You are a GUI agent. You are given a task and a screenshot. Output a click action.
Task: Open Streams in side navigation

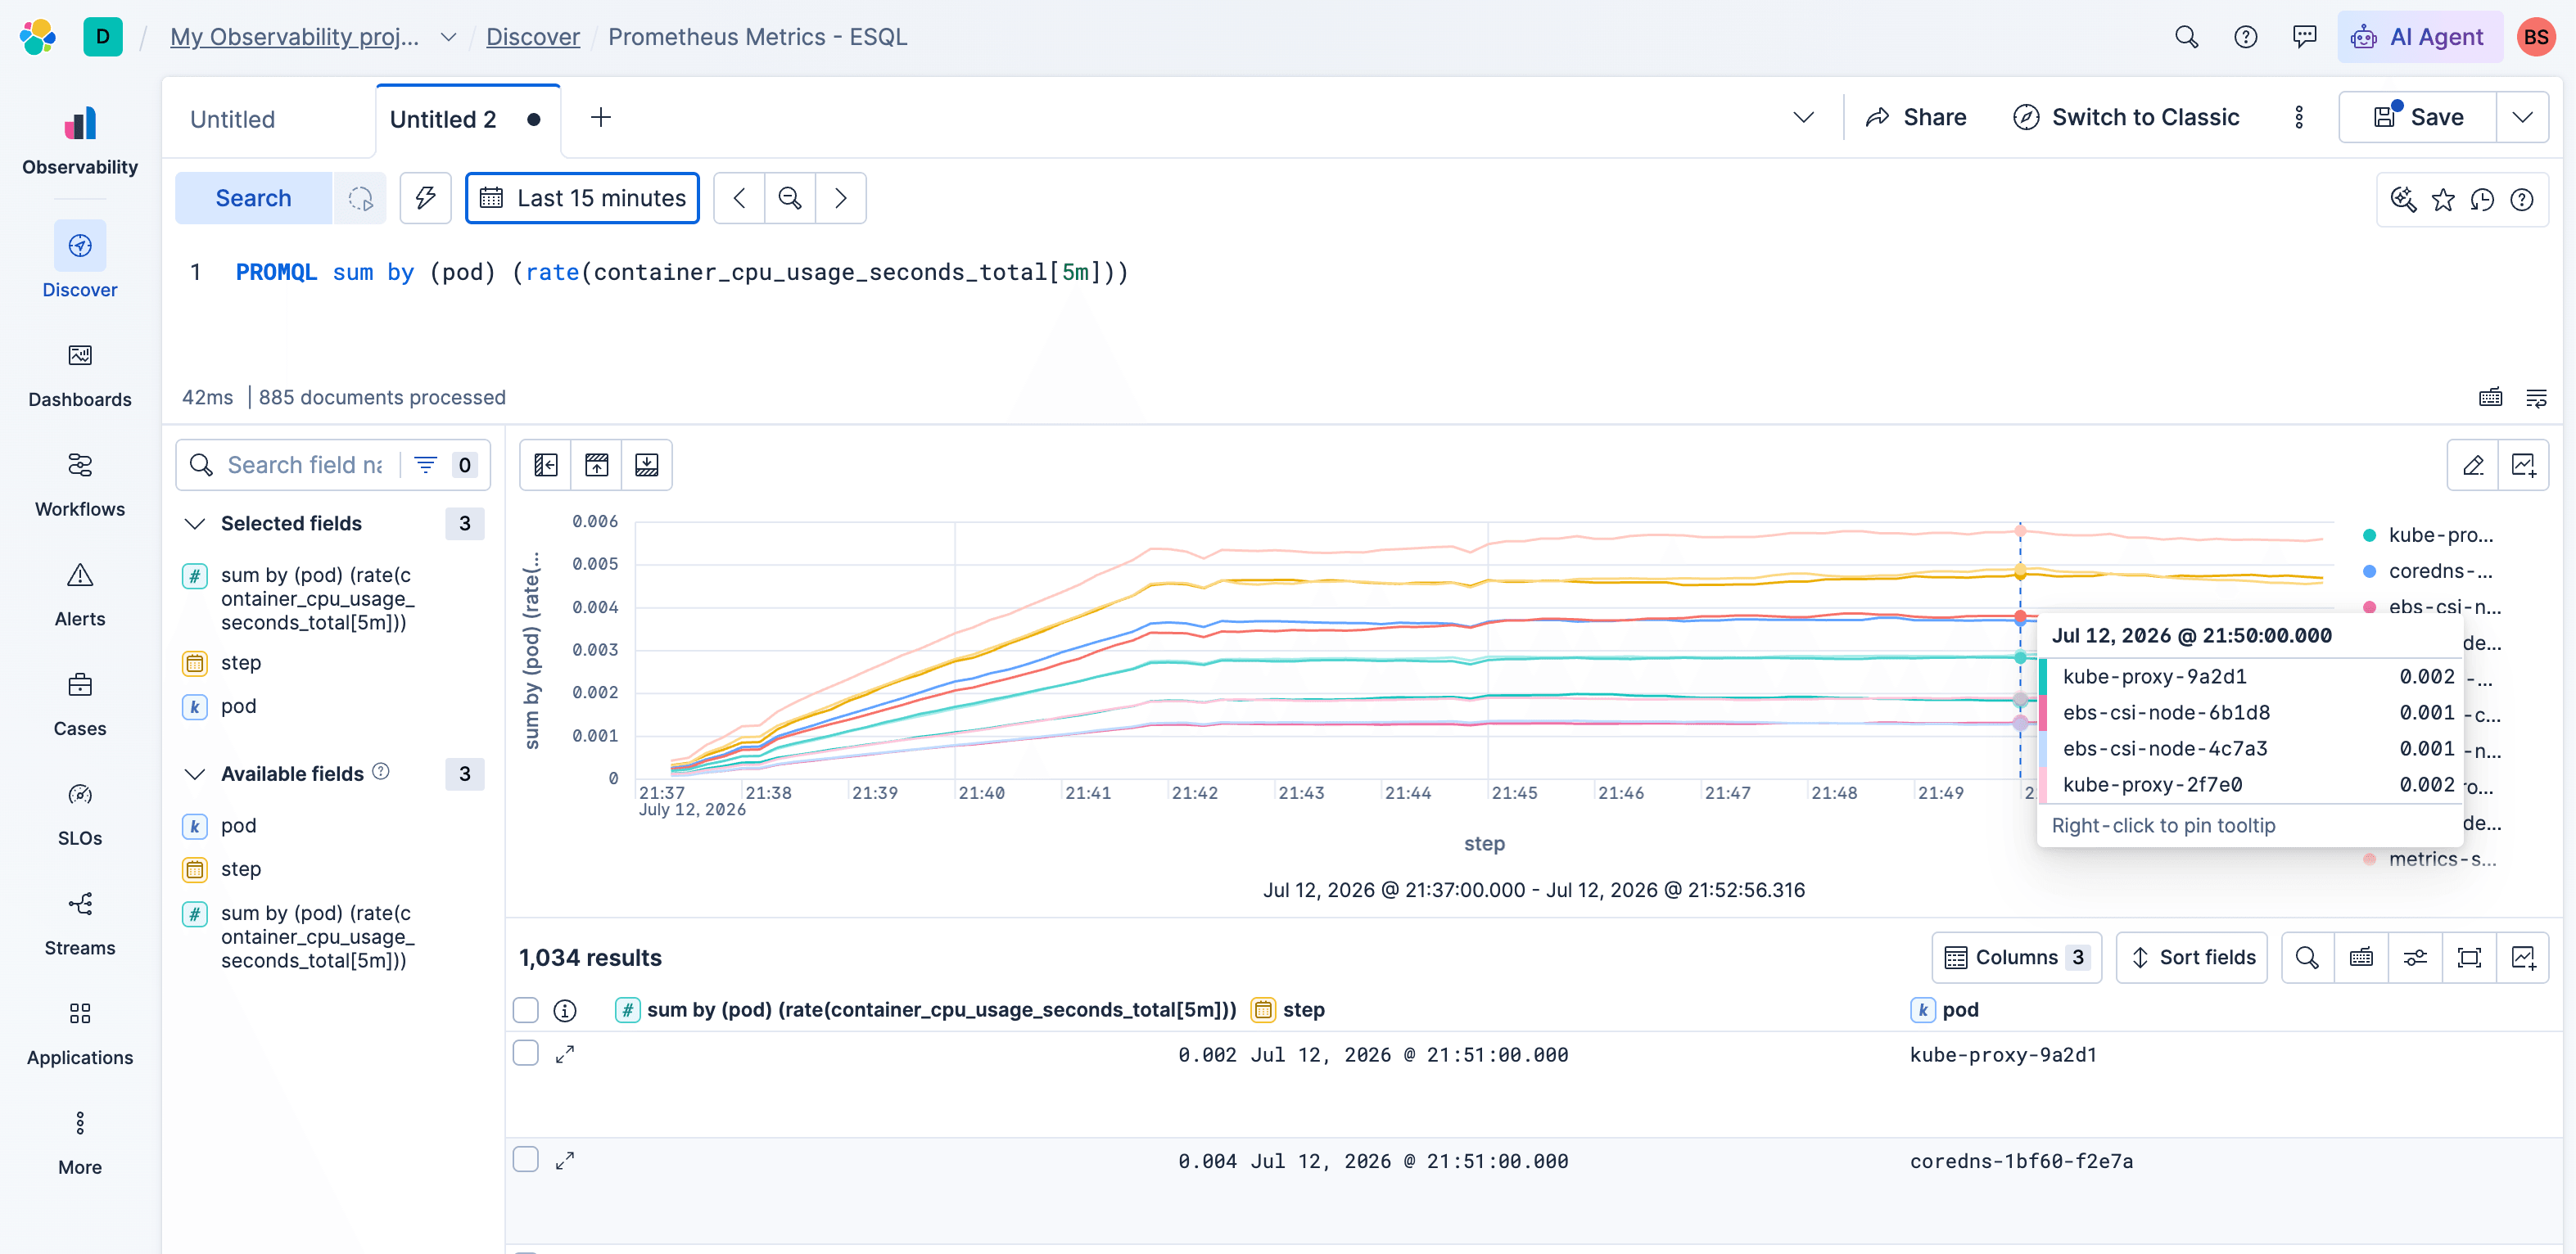pyautogui.click(x=80, y=924)
